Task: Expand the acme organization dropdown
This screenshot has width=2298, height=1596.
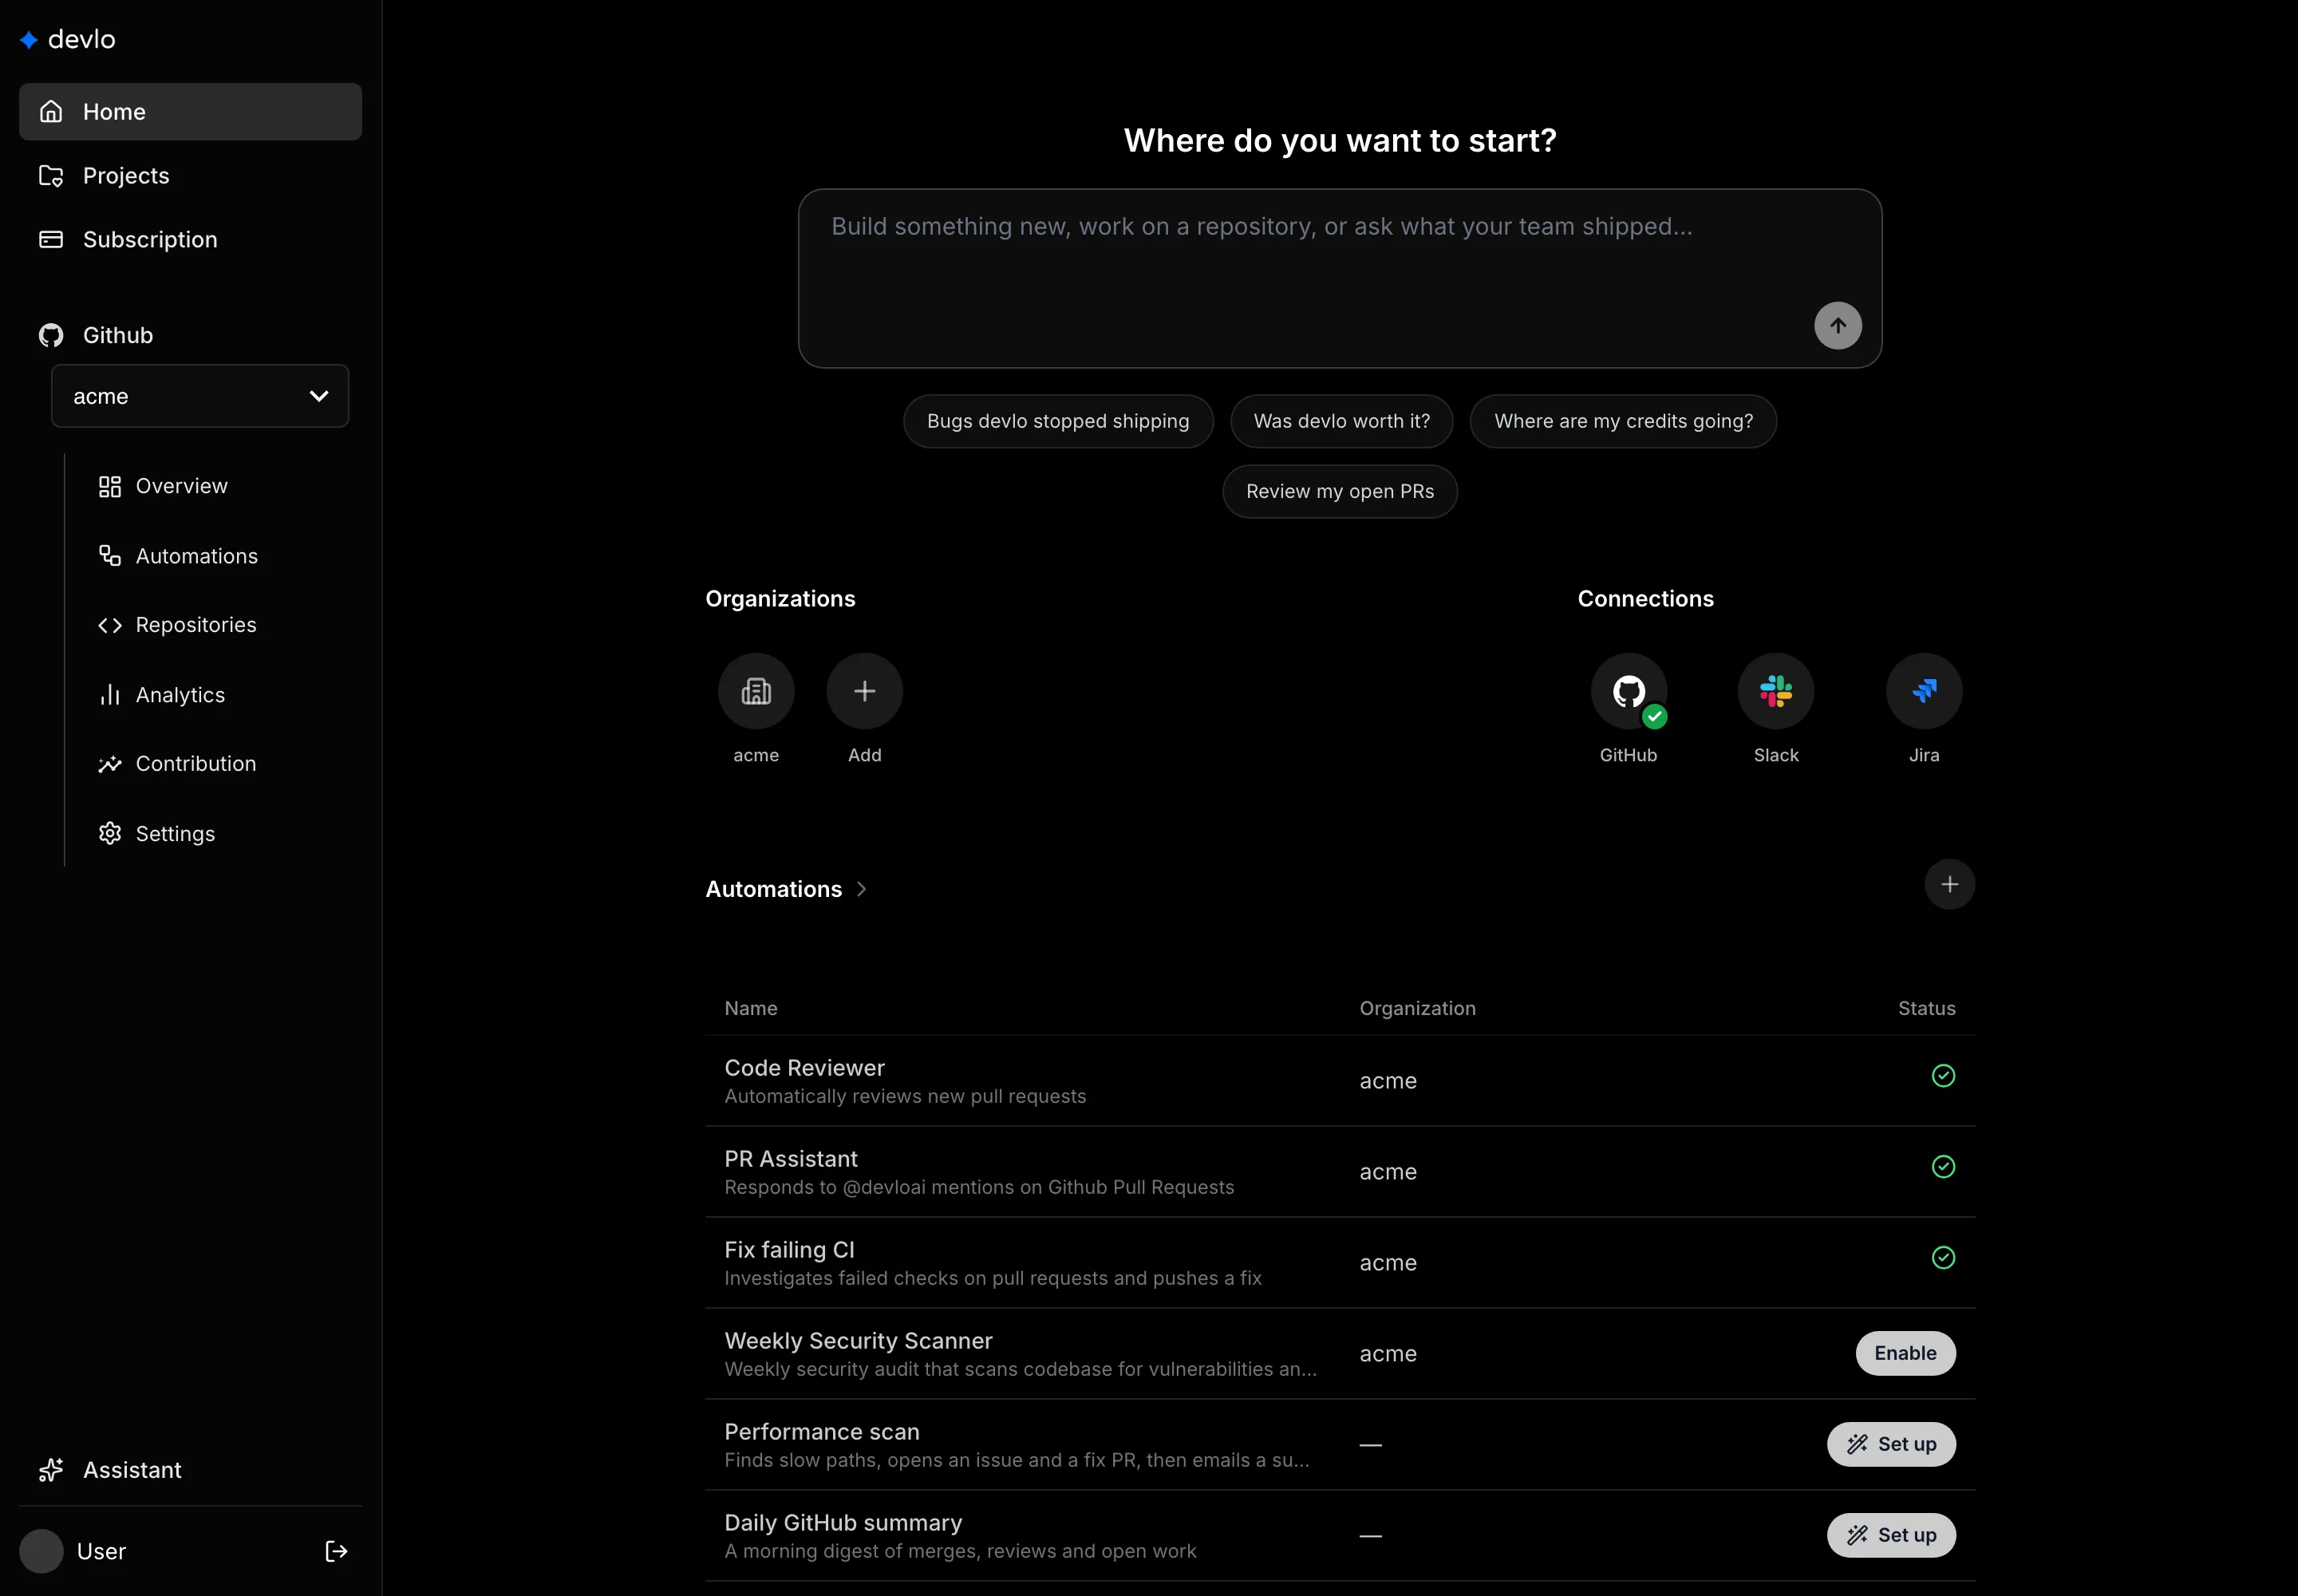Action: click(200, 396)
